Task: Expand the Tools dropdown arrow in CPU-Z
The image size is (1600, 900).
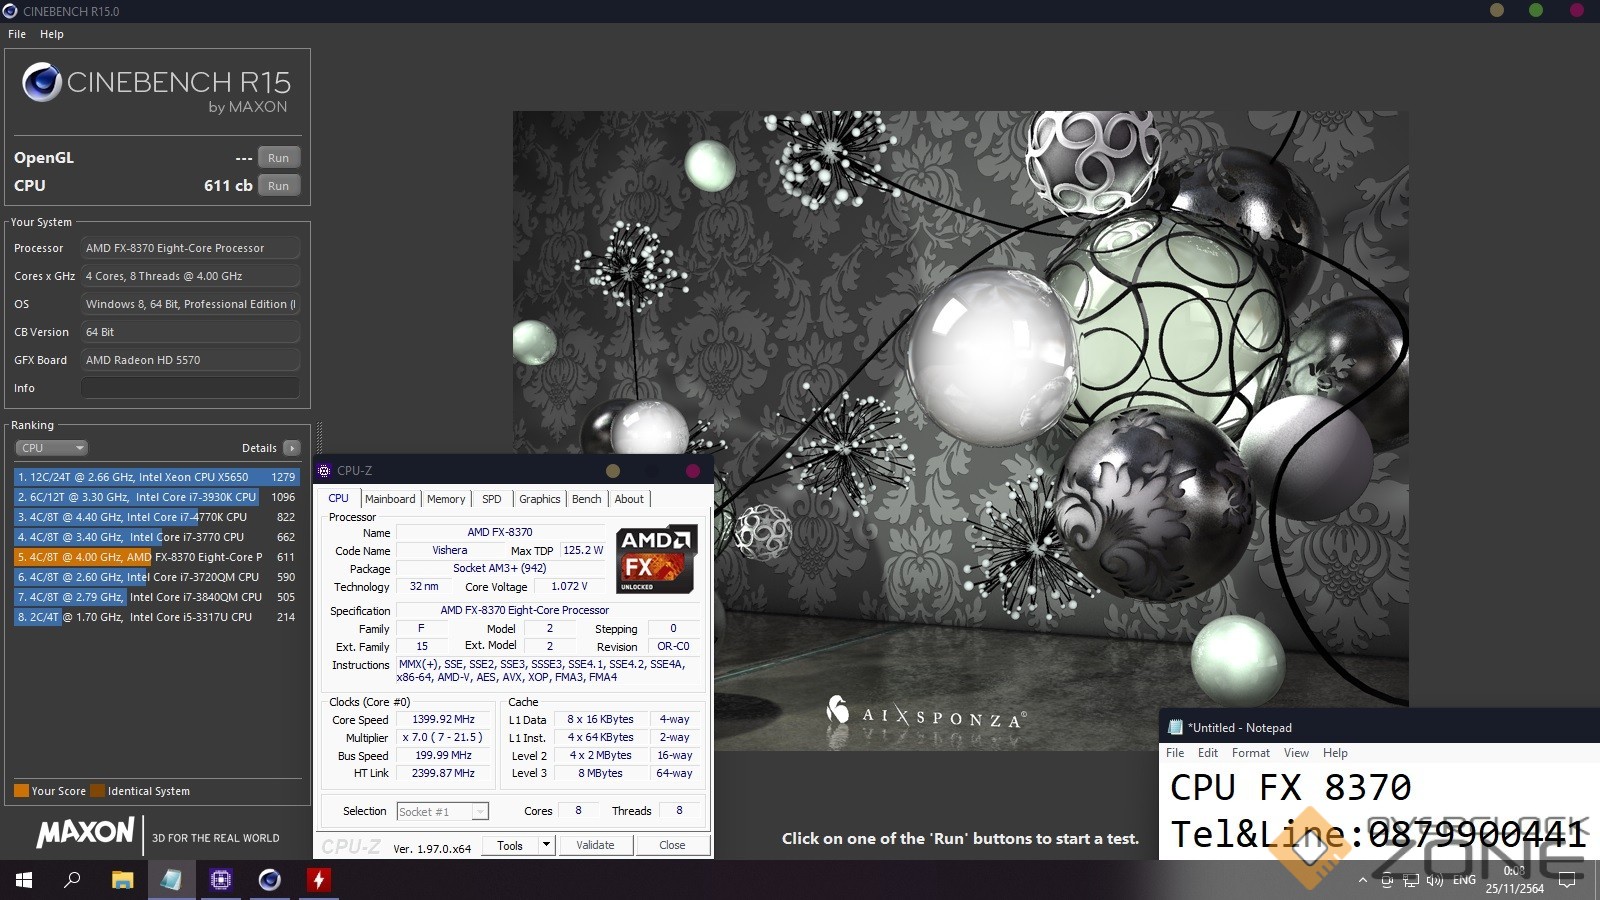Action: (546, 845)
